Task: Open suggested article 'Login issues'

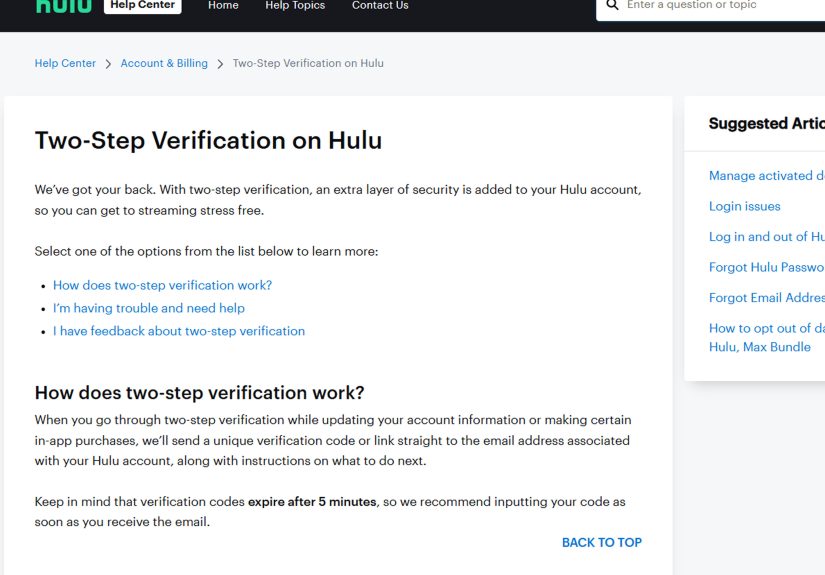Action: click(x=744, y=206)
